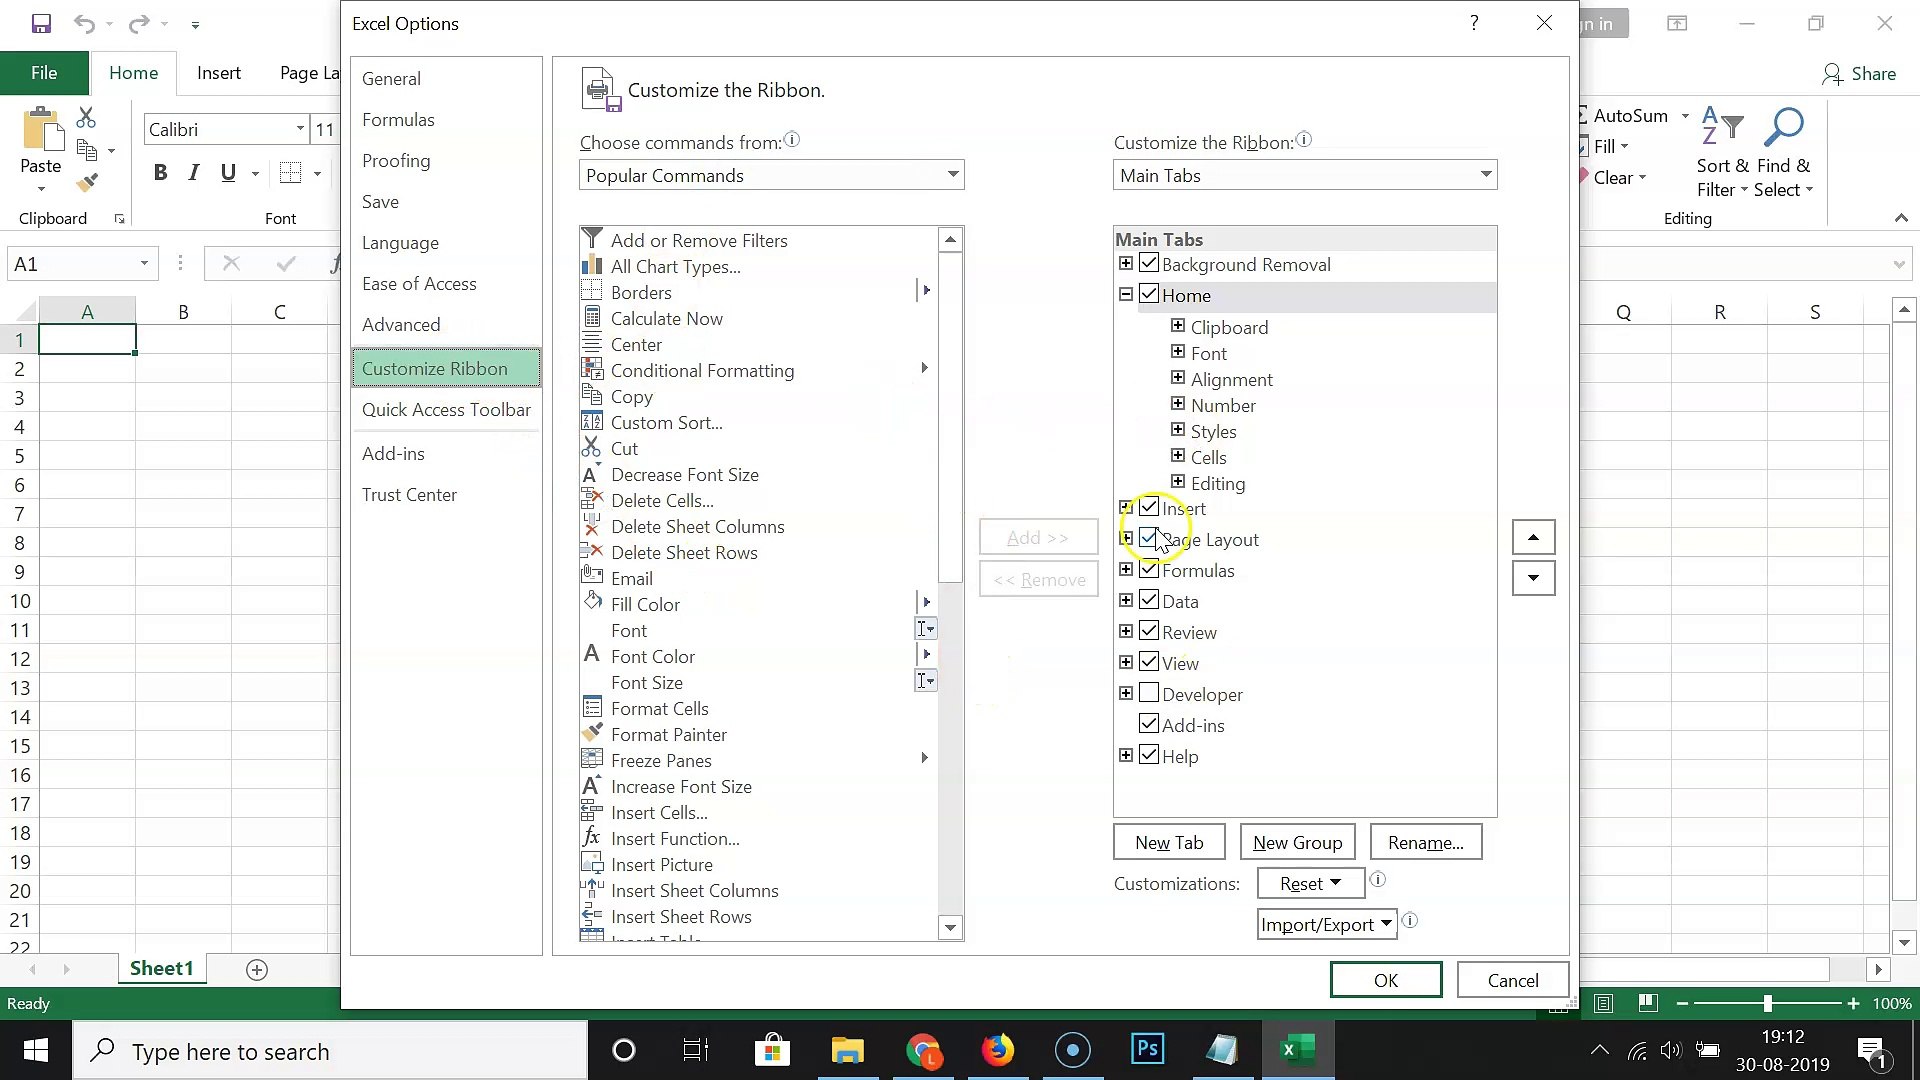Viewport: 1920px width, 1080px height.
Task: Expand the Background Removal node
Action: [1126, 264]
